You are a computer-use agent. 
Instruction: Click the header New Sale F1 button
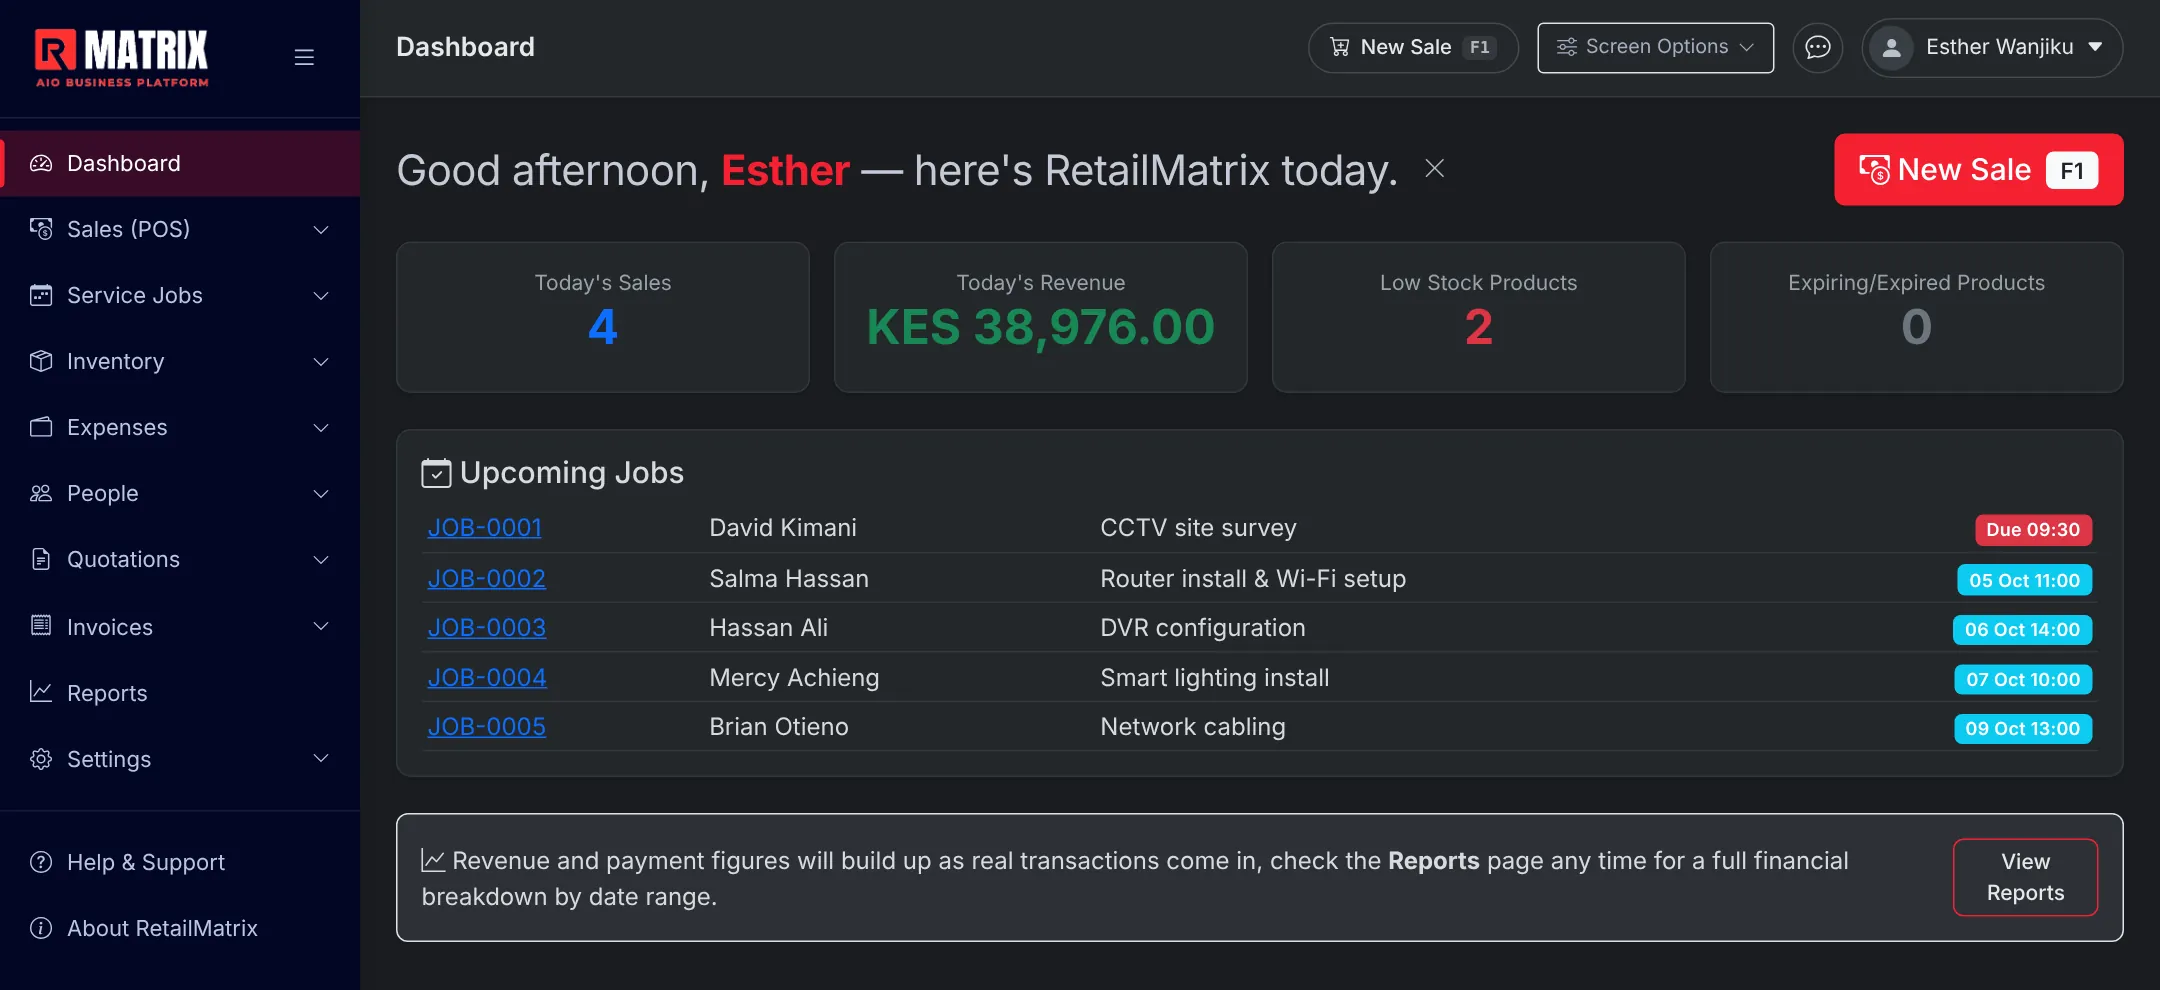1413,47
